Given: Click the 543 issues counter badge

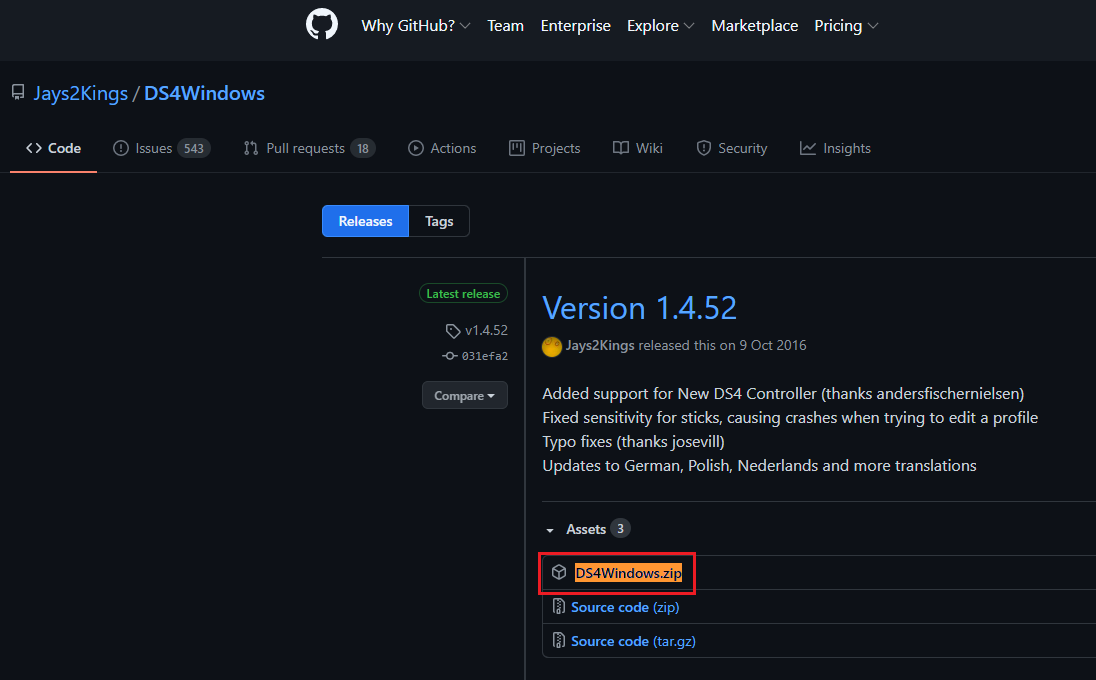Looking at the screenshot, I should pos(194,148).
